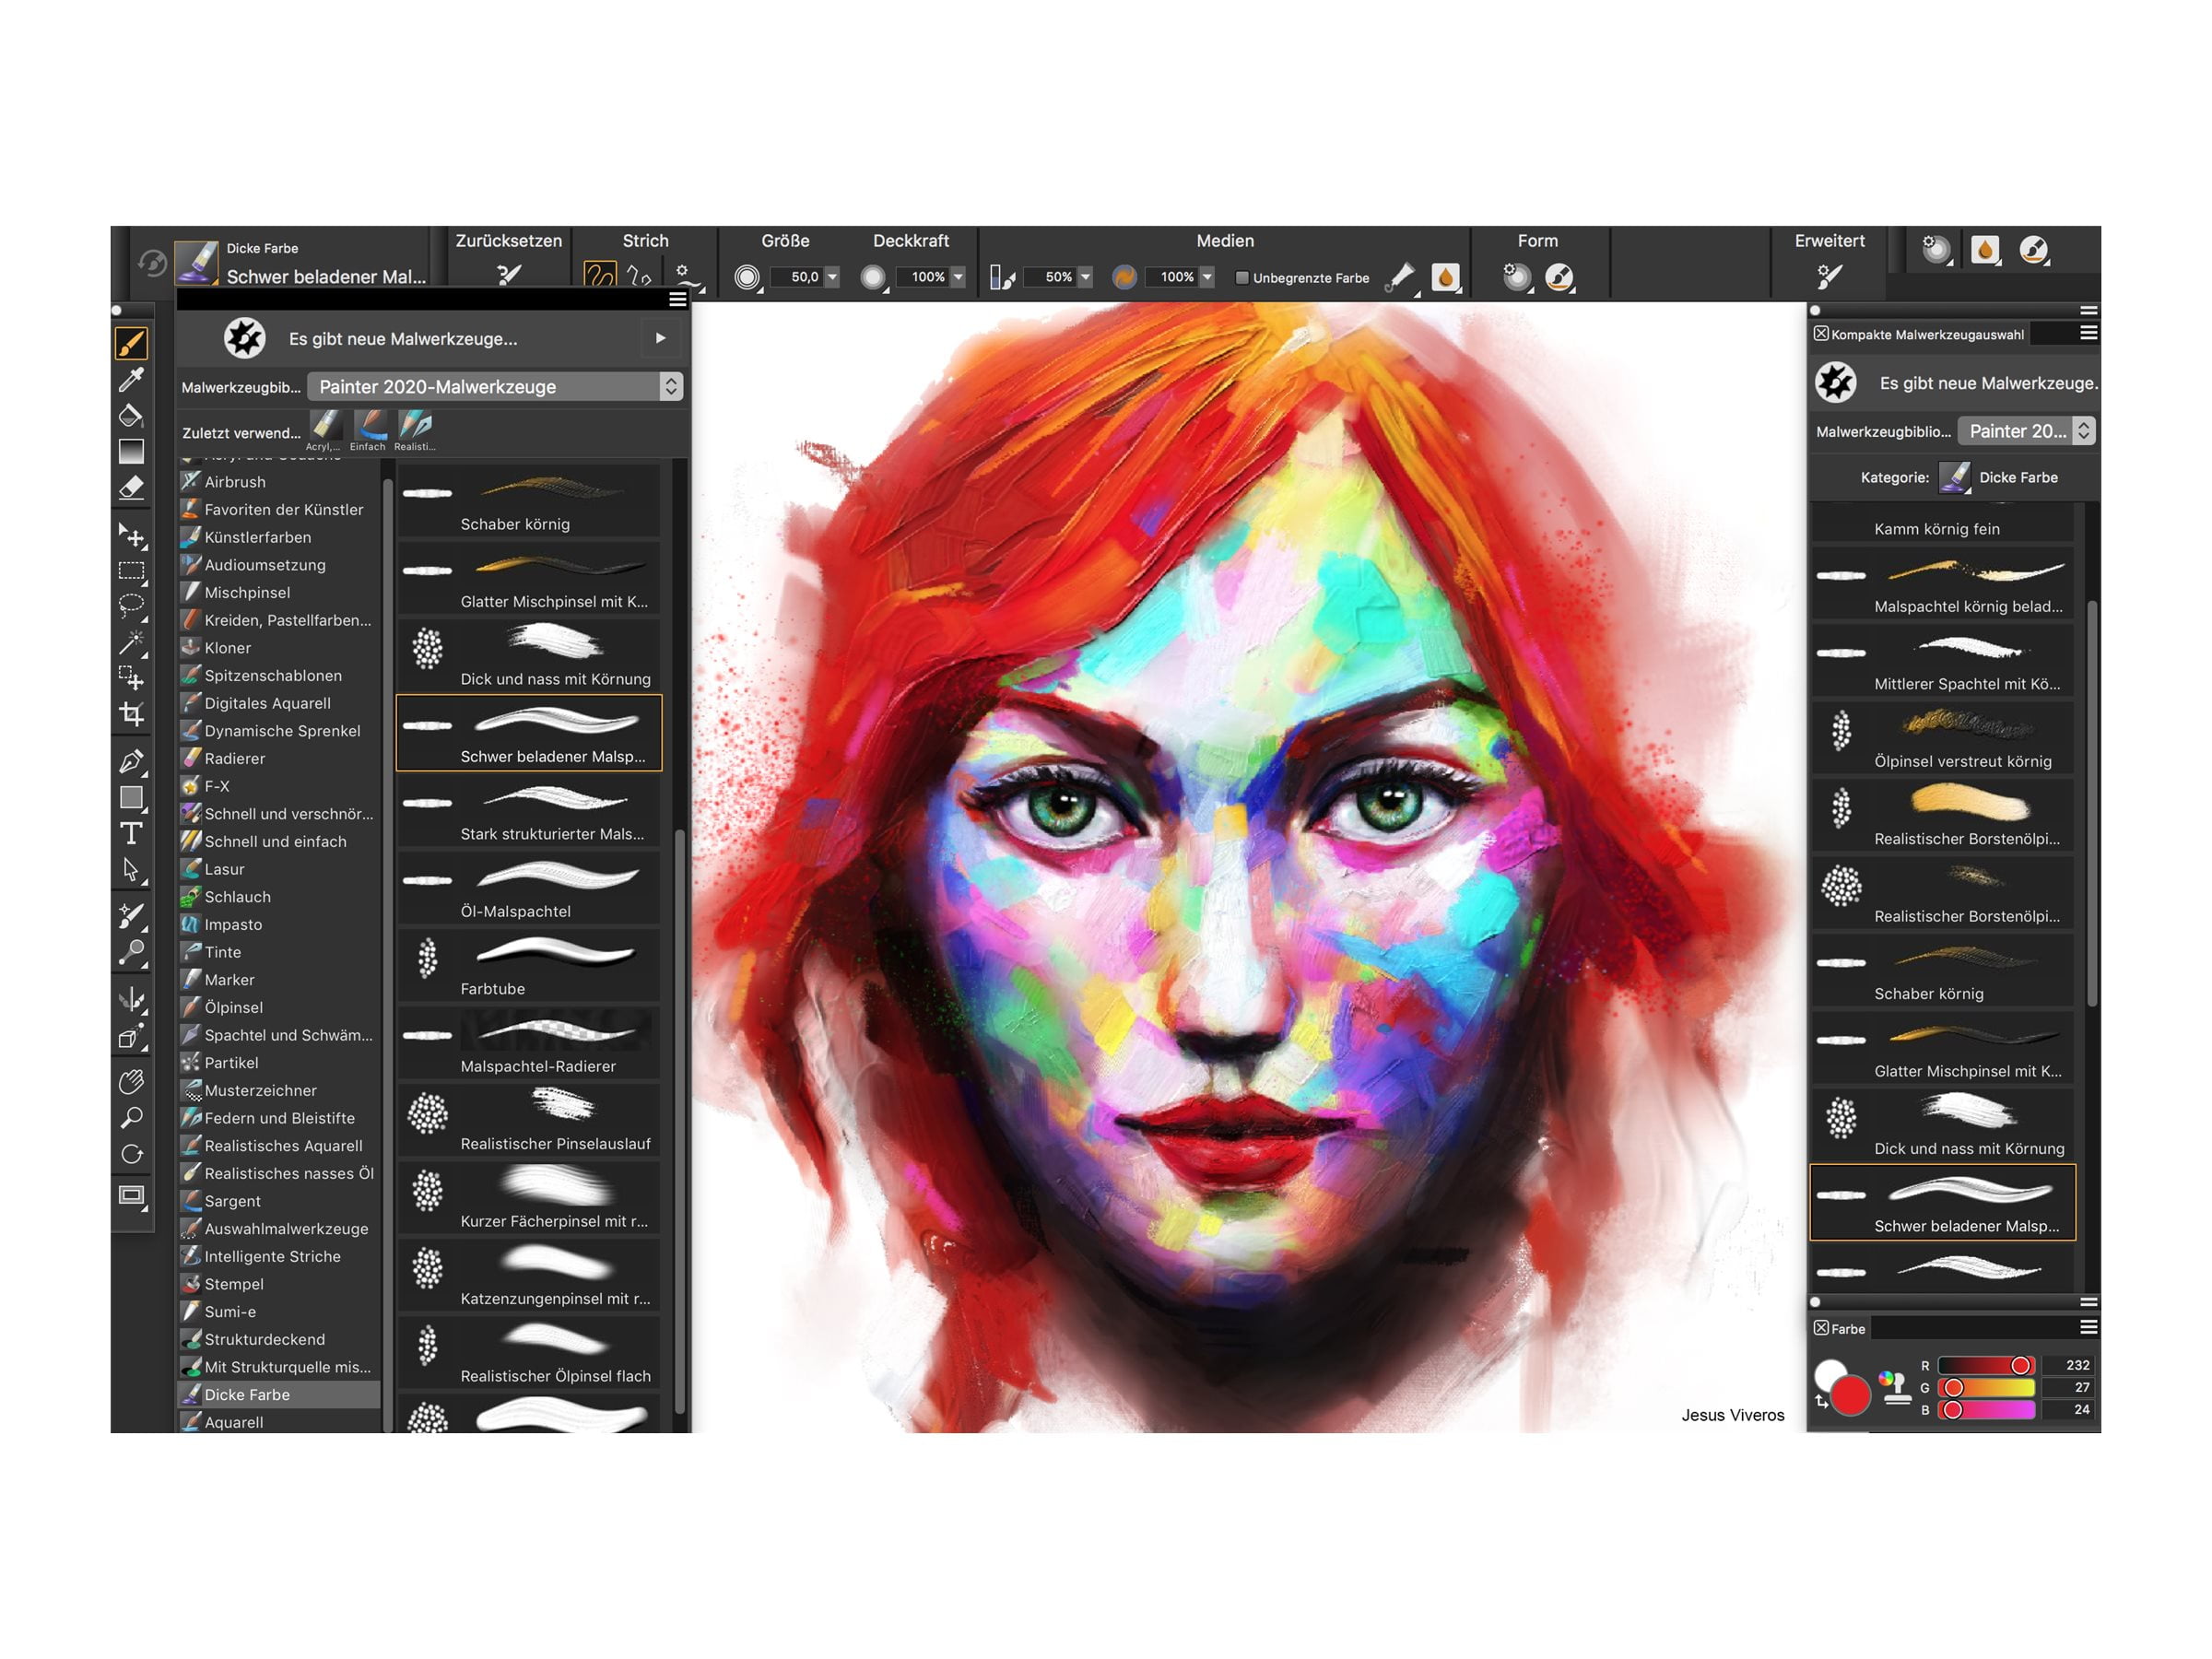Select the Magnifier zoom tool

pos(132,1118)
